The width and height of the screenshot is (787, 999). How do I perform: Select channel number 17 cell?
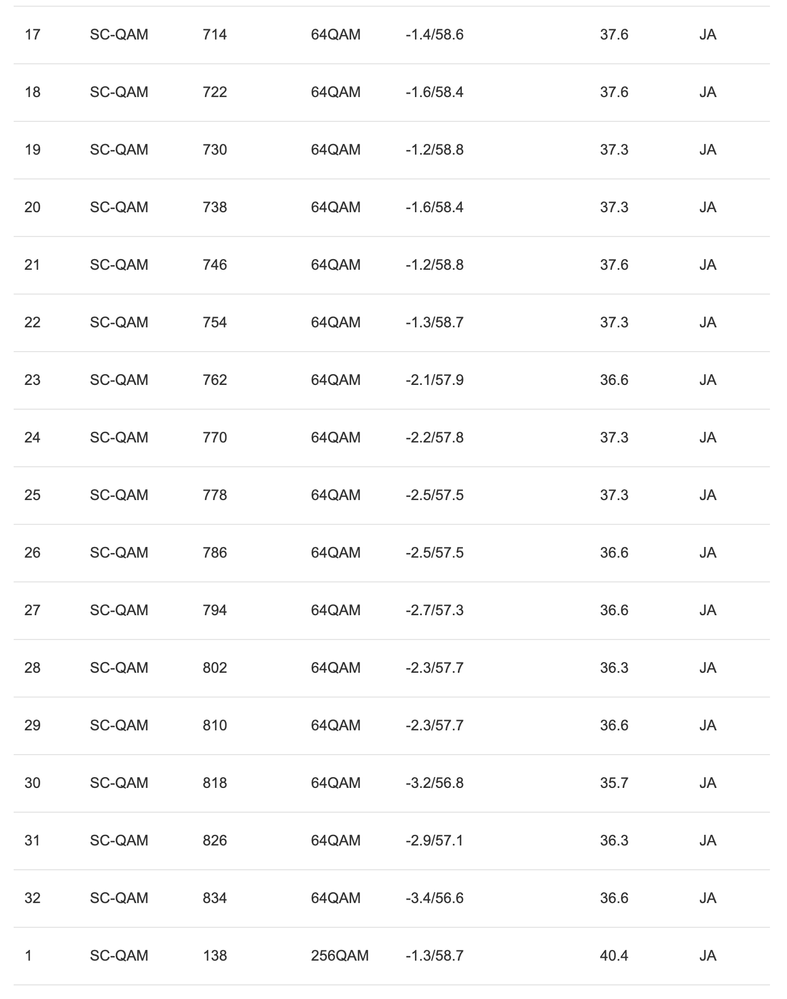pos(32,35)
